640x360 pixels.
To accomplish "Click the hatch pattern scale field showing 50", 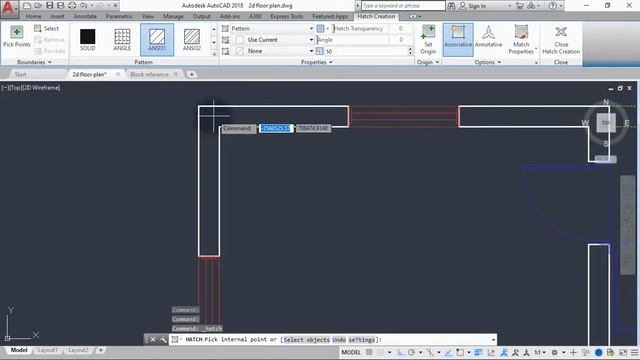I will click(x=365, y=51).
